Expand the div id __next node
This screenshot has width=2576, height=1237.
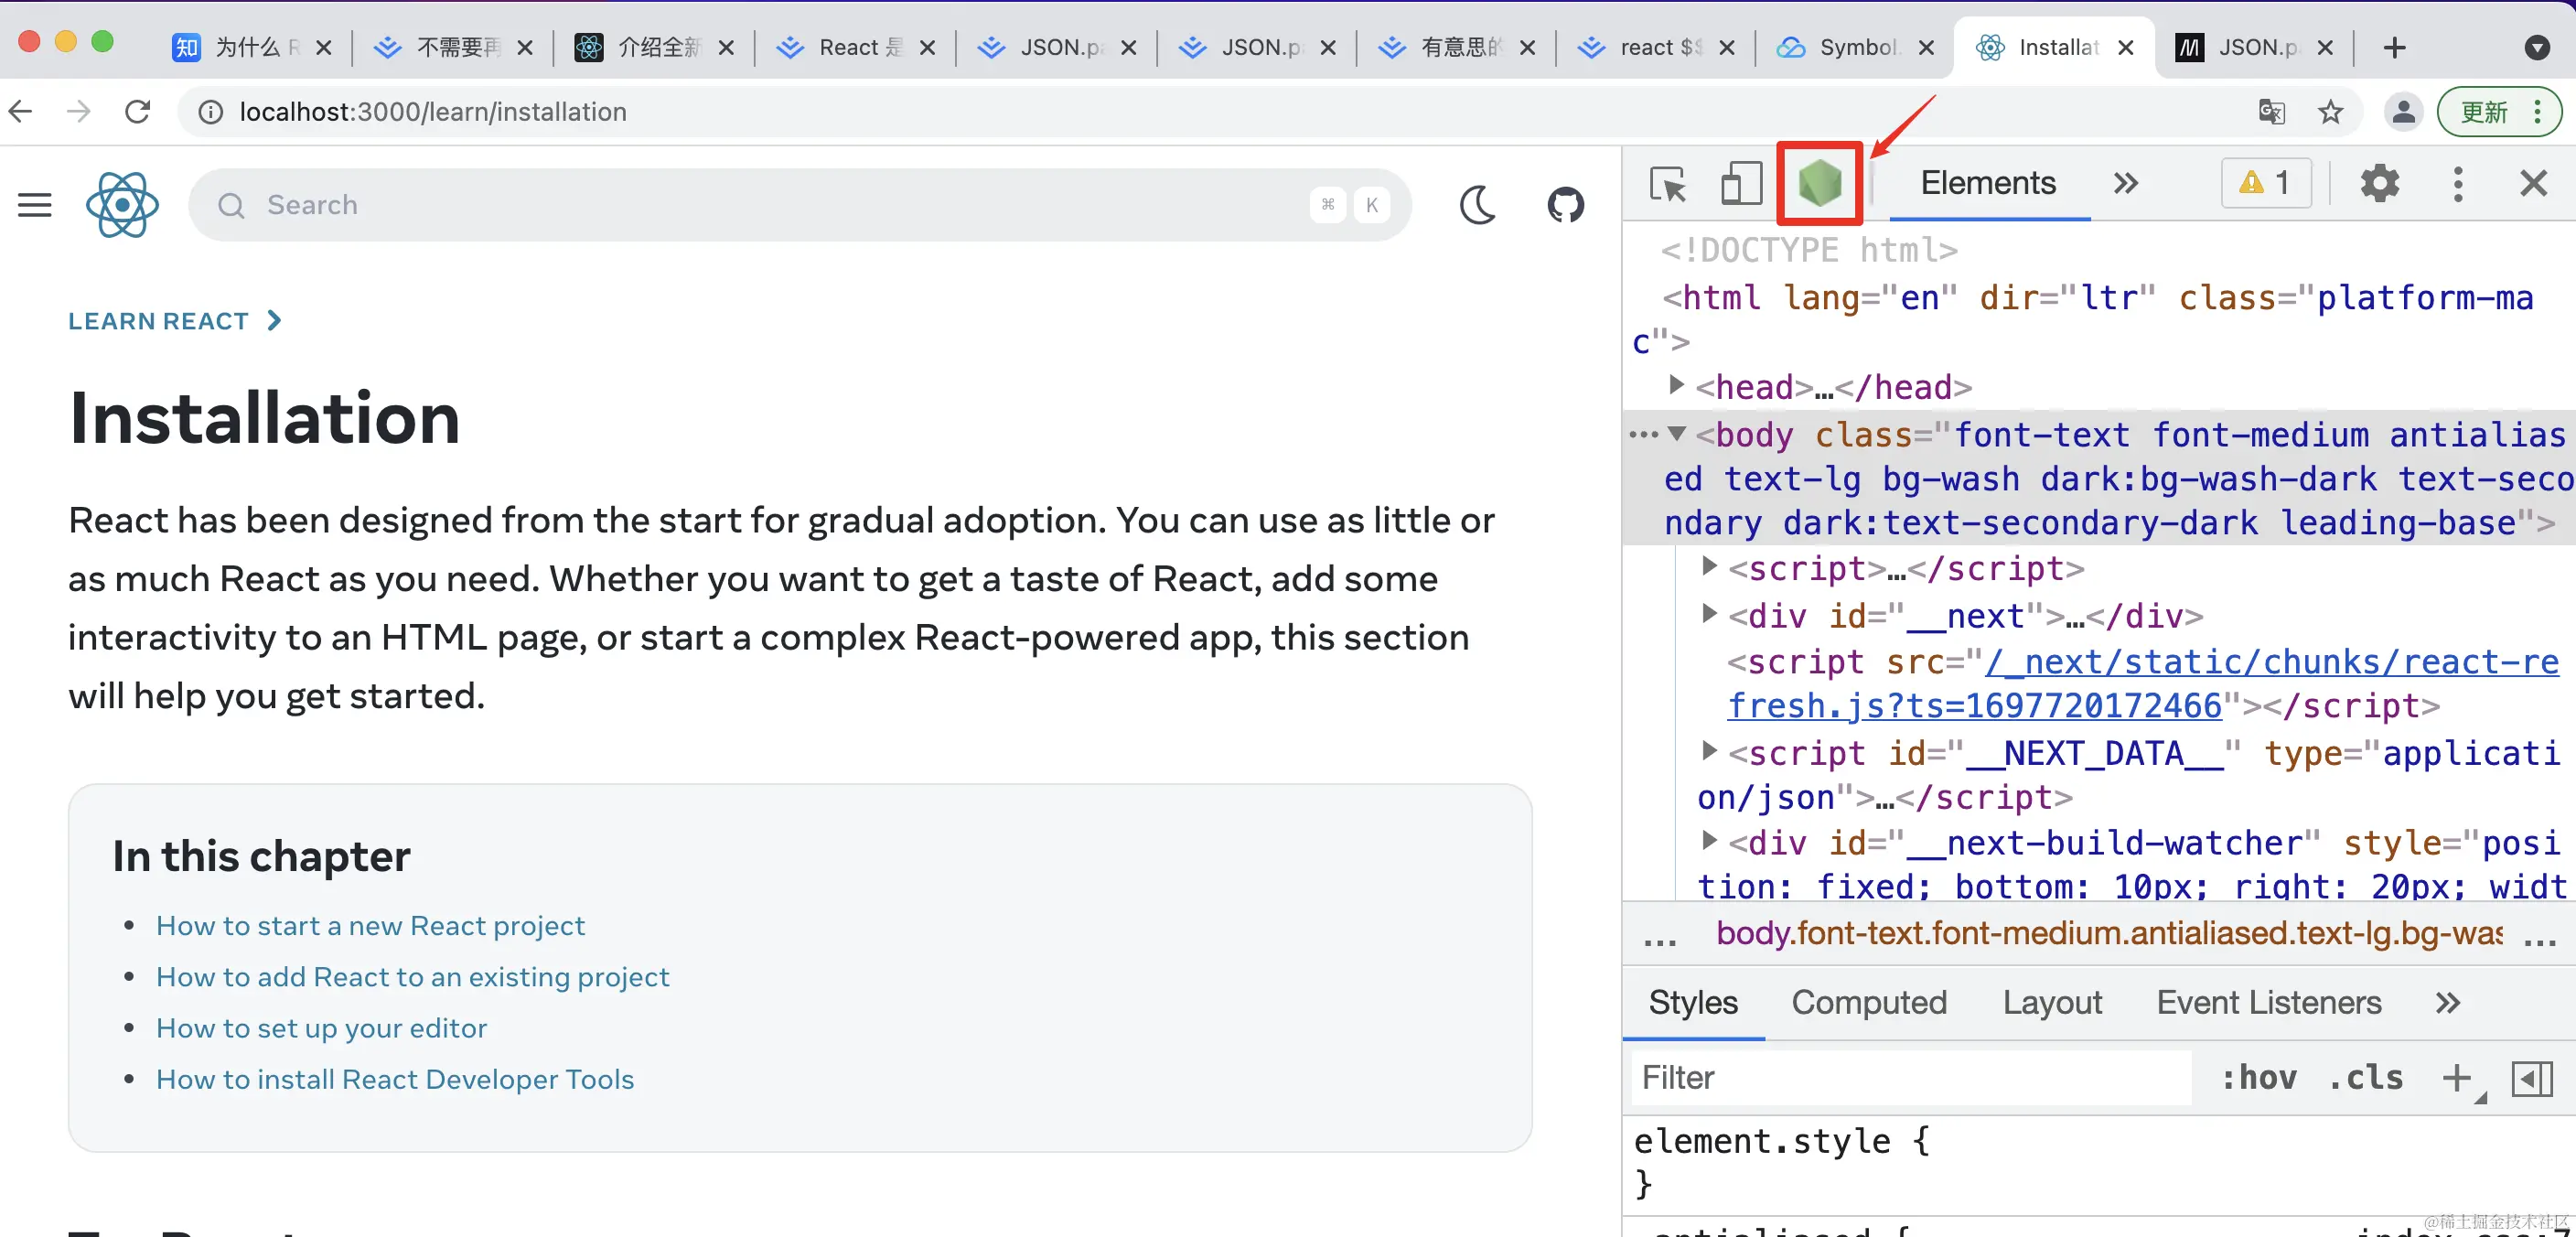[1709, 614]
